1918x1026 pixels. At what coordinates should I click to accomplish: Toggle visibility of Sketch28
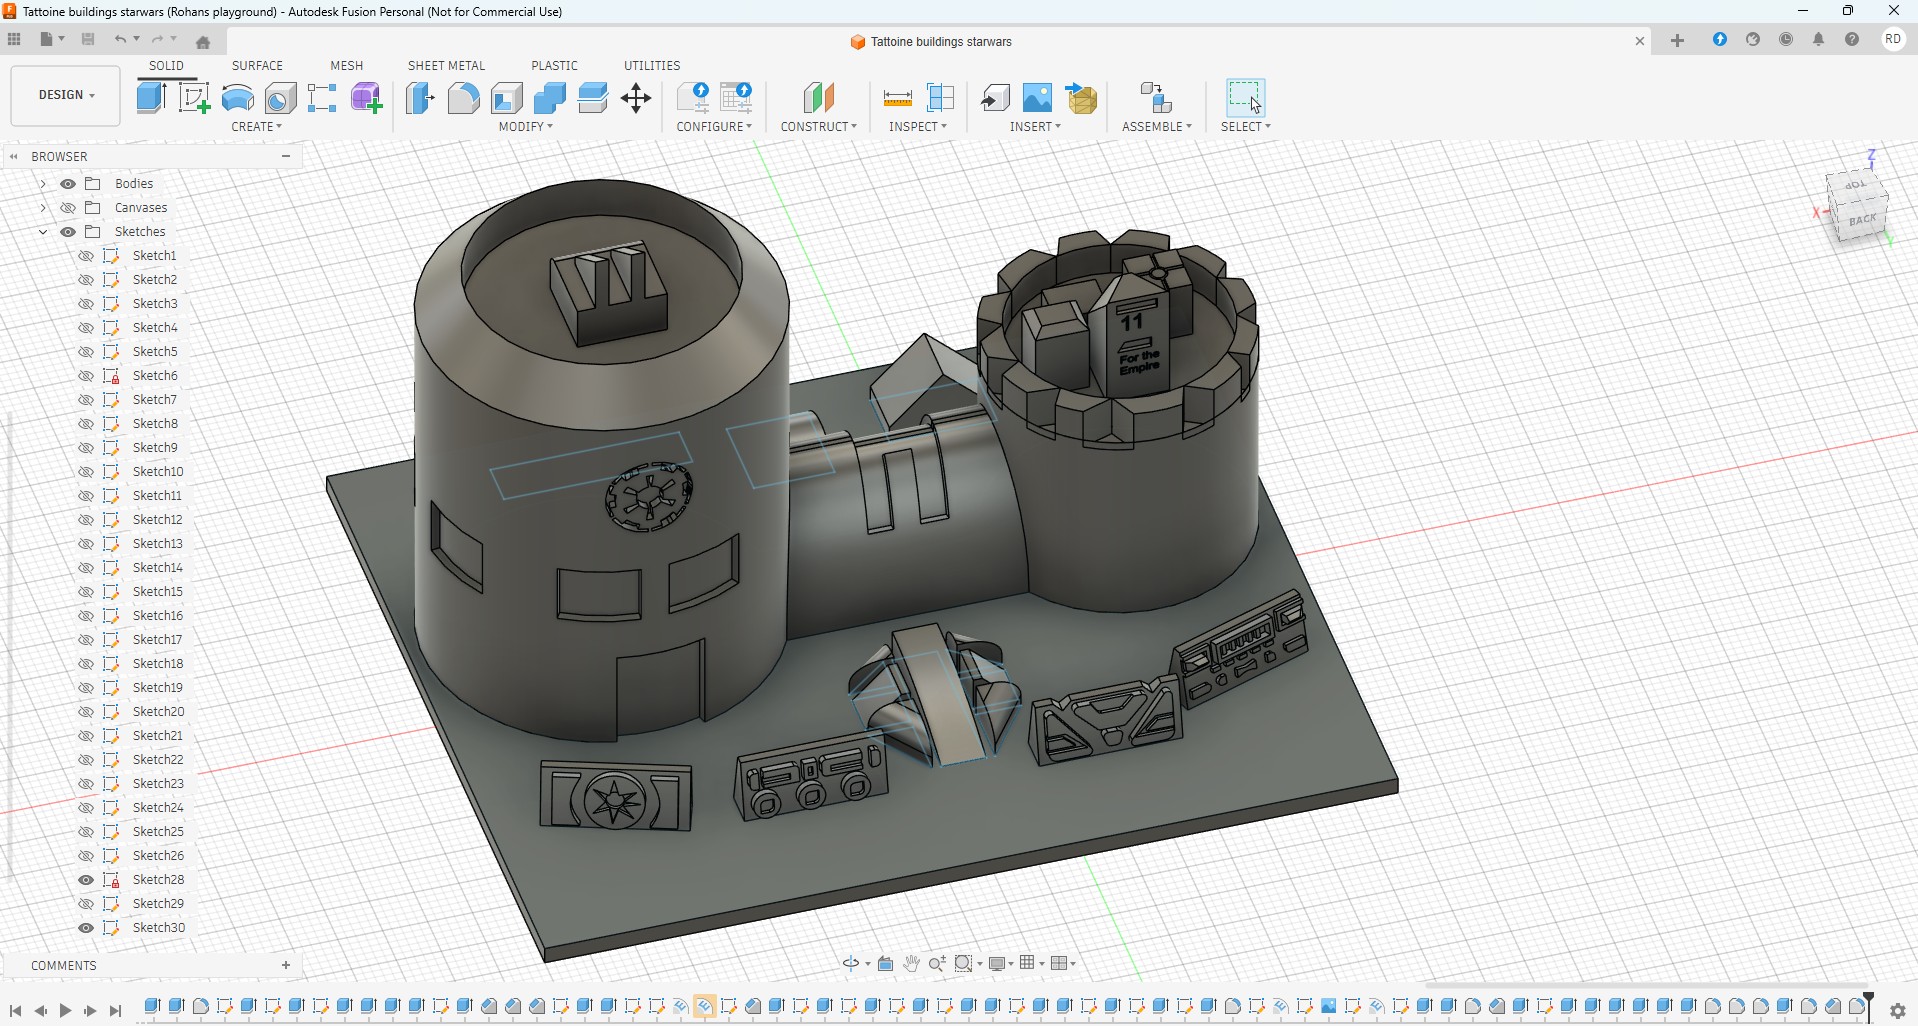coord(86,880)
